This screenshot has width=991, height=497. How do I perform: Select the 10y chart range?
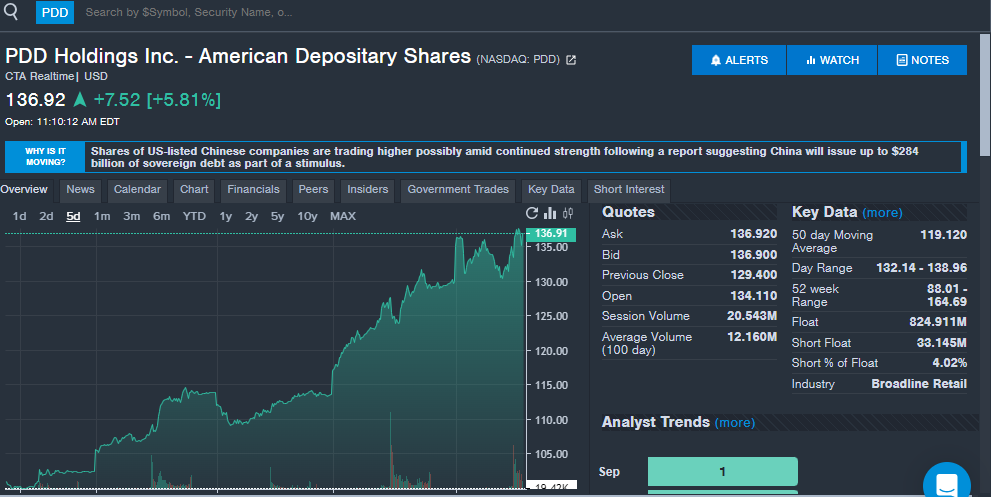pyautogui.click(x=307, y=216)
